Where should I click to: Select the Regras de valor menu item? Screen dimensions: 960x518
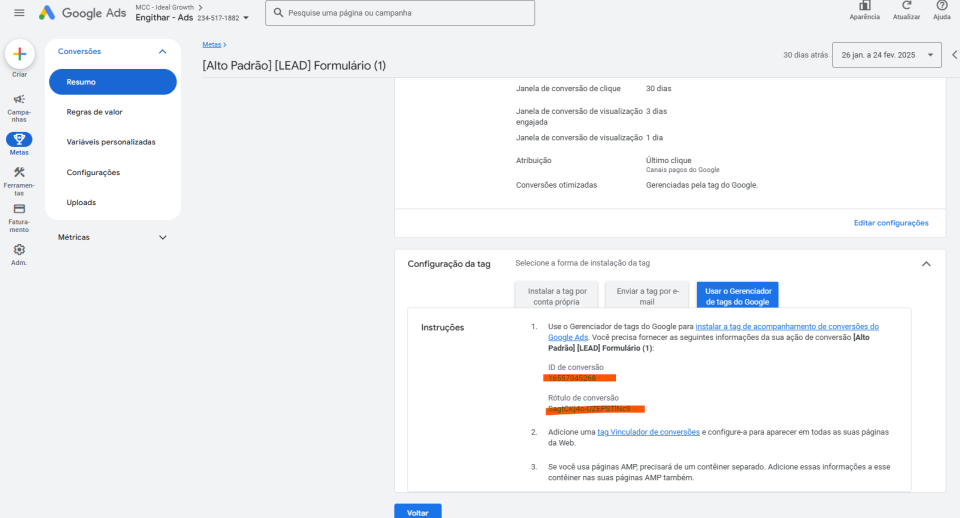pos(94,112)
